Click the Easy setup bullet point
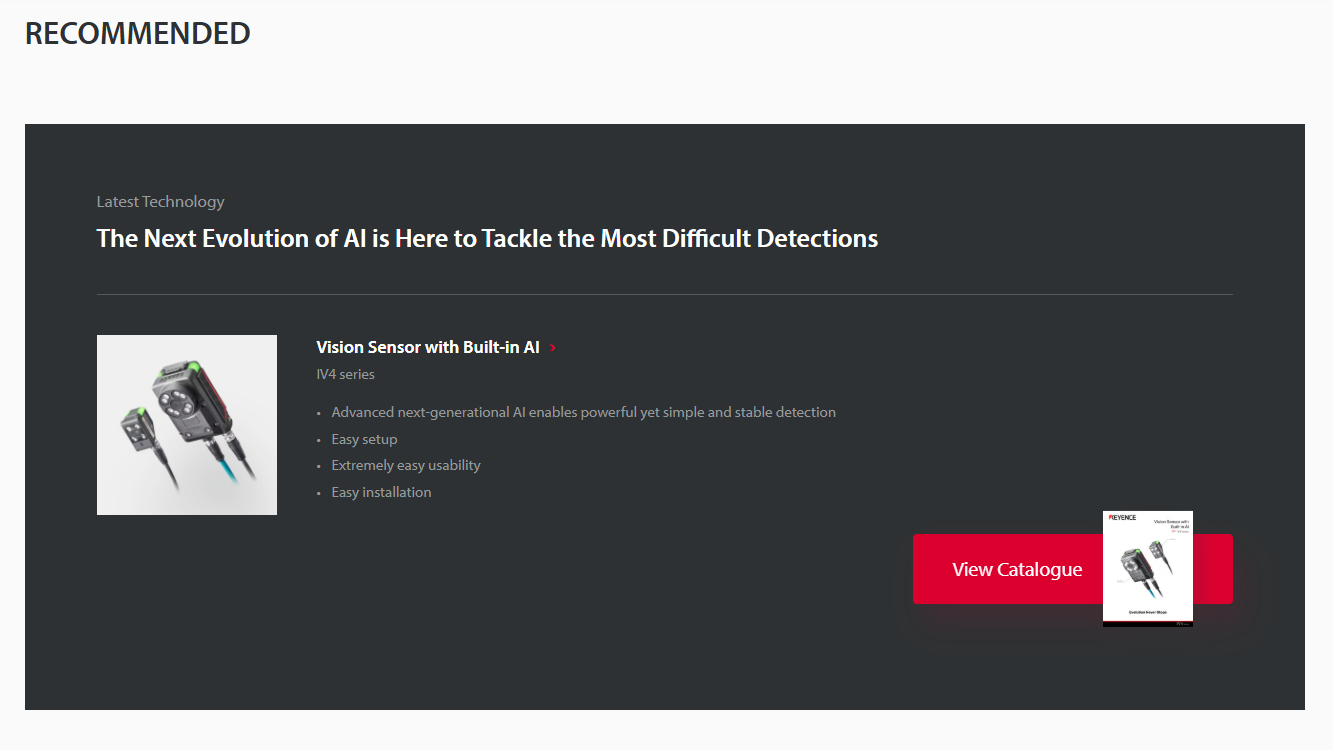The image size is (1333, 750). pyautogui.click(x=364, y=439)
